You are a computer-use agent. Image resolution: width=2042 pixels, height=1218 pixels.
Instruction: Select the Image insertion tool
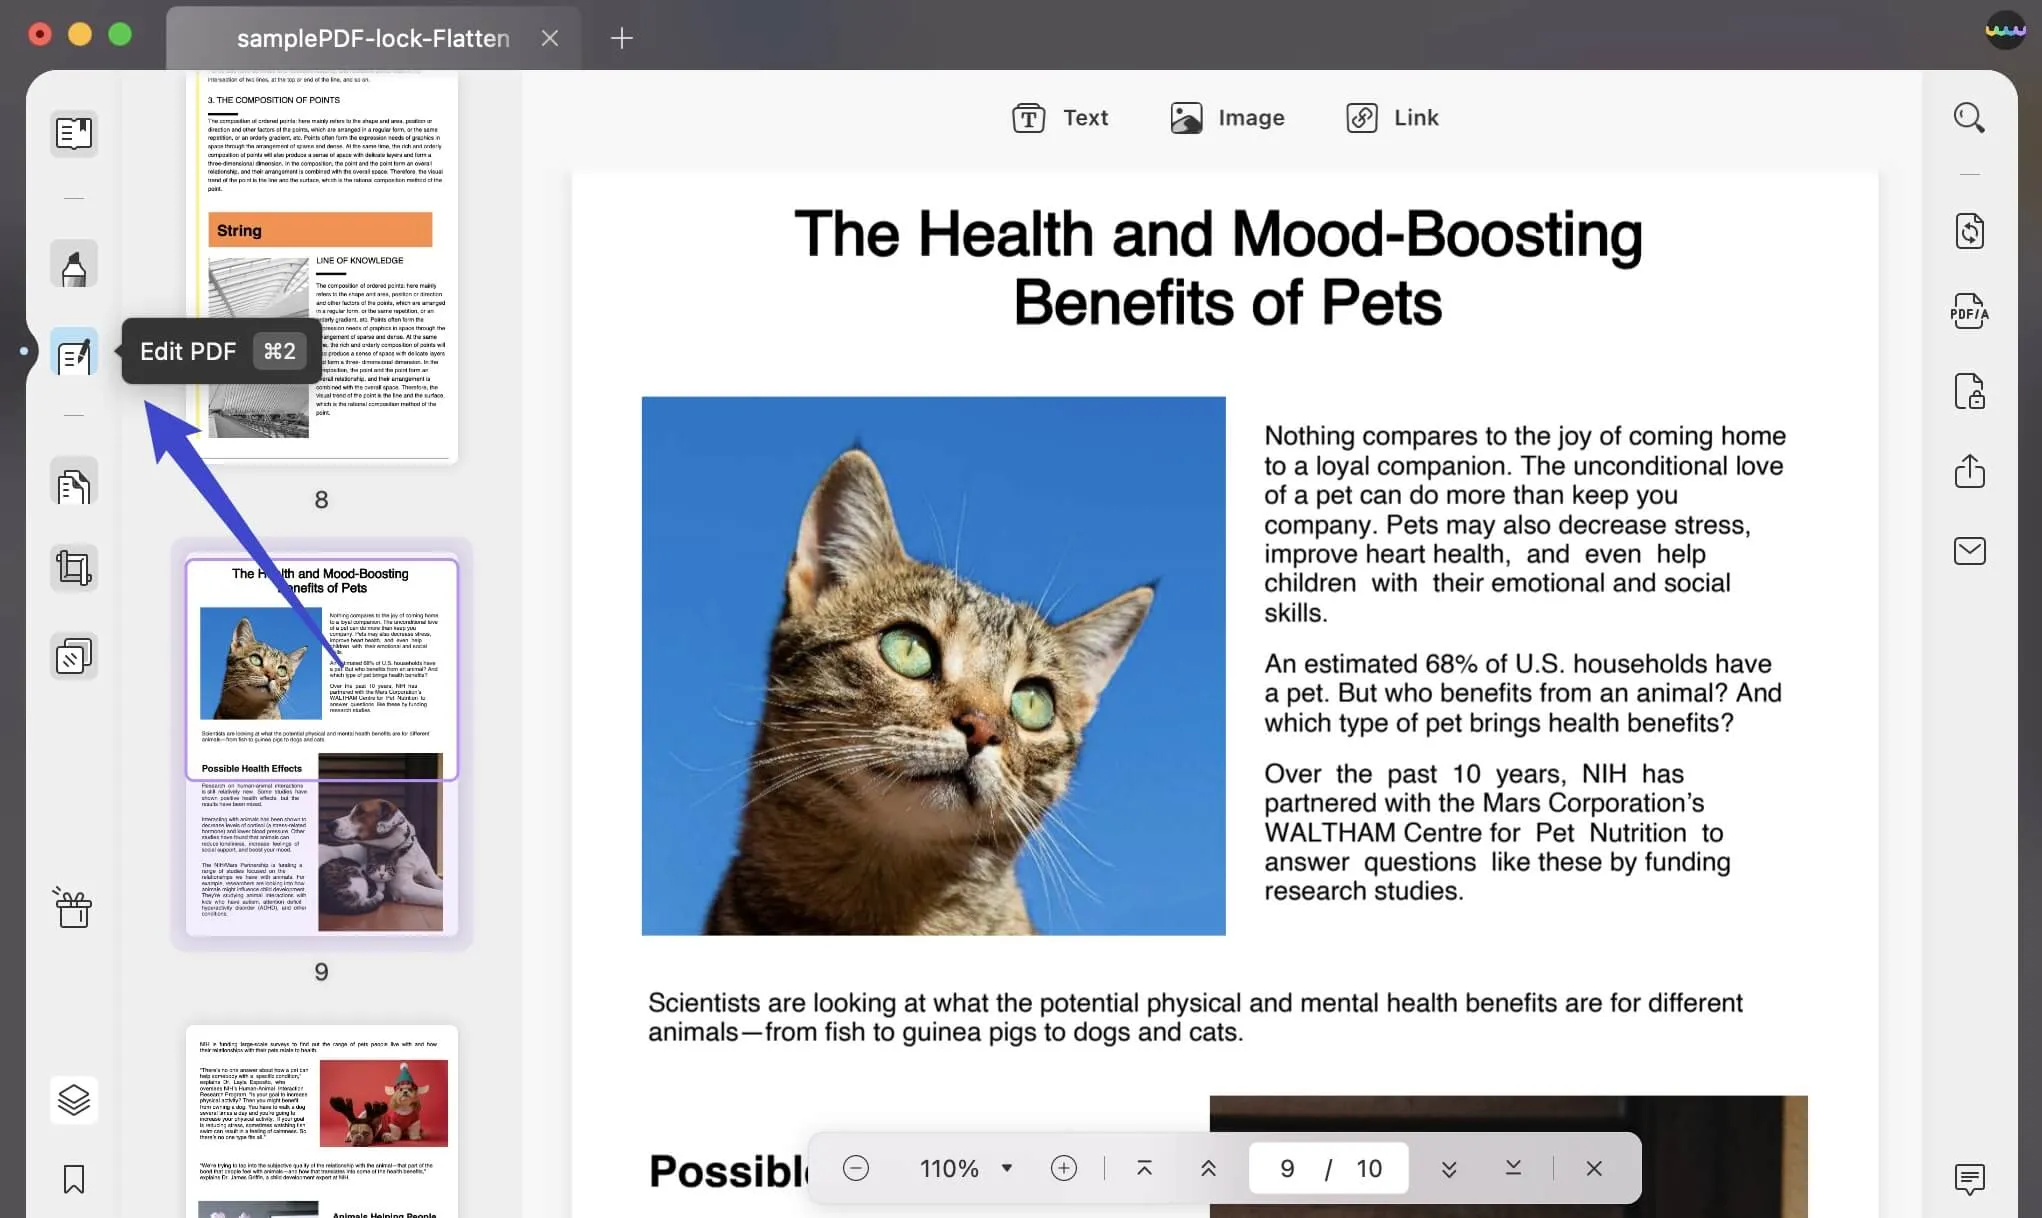tap(1226, 117)
